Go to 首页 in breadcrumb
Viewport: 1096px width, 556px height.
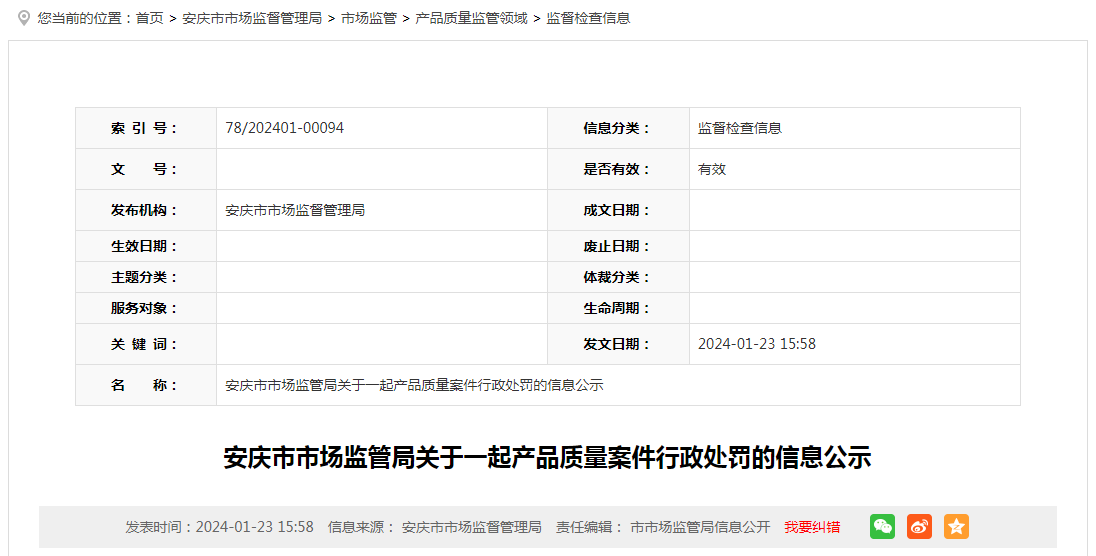coord(150,18)
